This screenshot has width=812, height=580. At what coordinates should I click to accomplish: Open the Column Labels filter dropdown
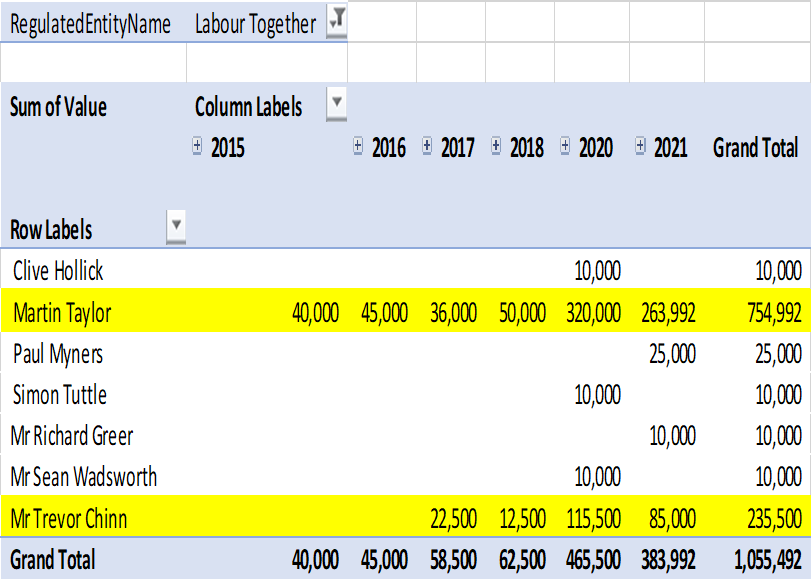337,105
